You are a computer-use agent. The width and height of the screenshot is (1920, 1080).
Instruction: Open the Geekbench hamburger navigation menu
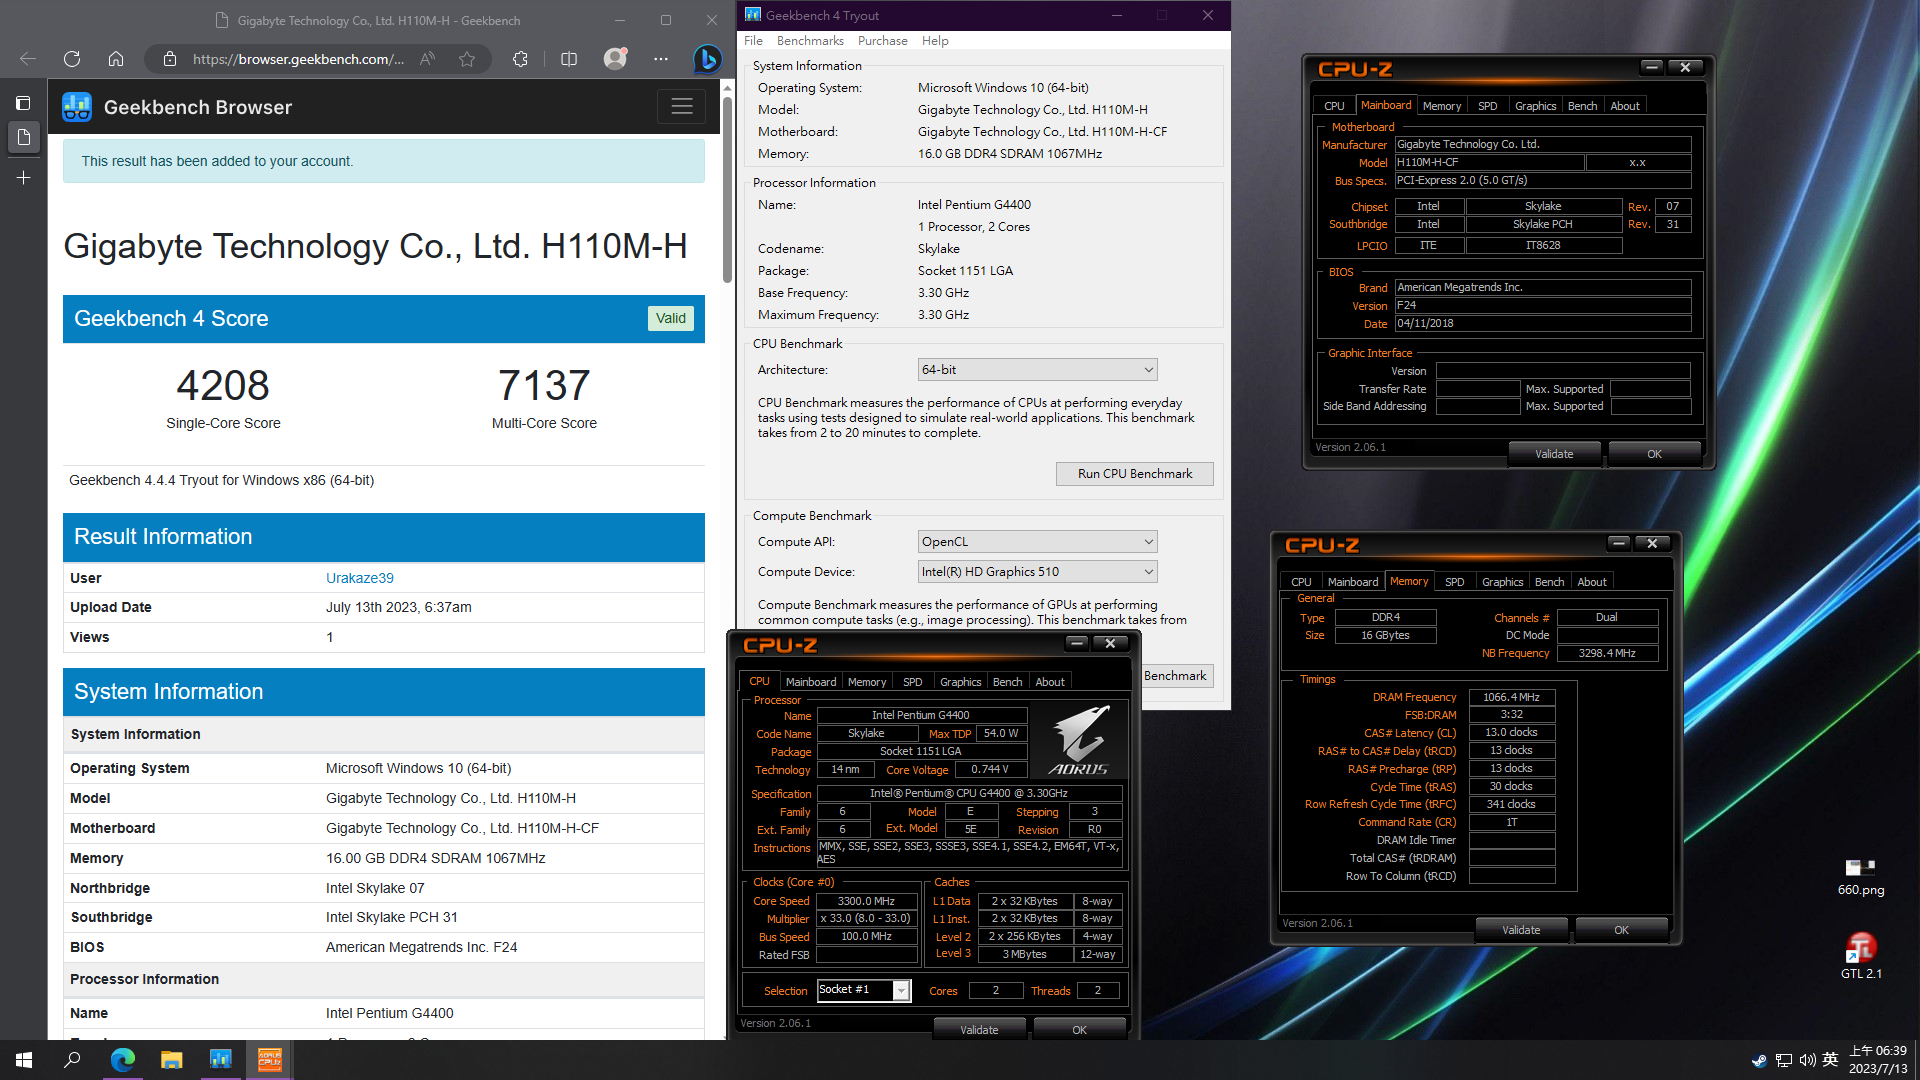pos(682,106)
